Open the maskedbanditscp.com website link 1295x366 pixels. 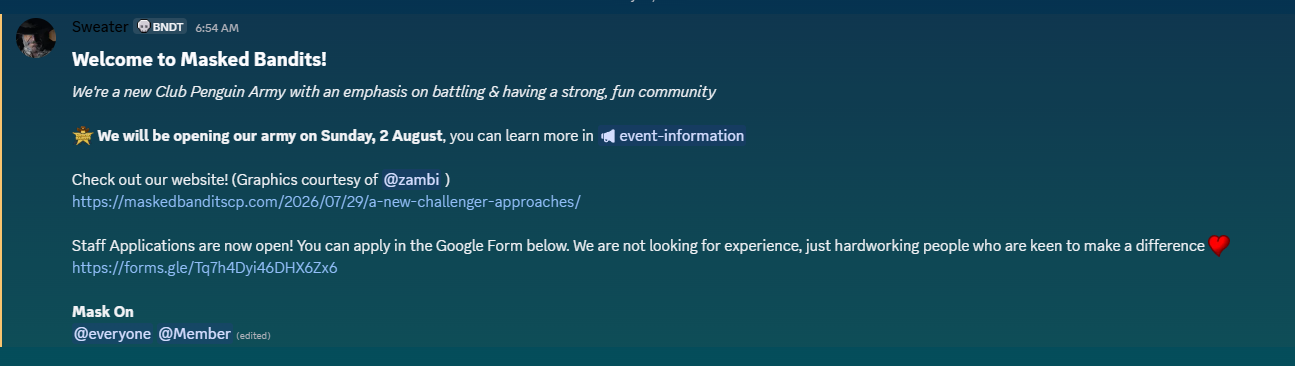[x=326, y=201]
